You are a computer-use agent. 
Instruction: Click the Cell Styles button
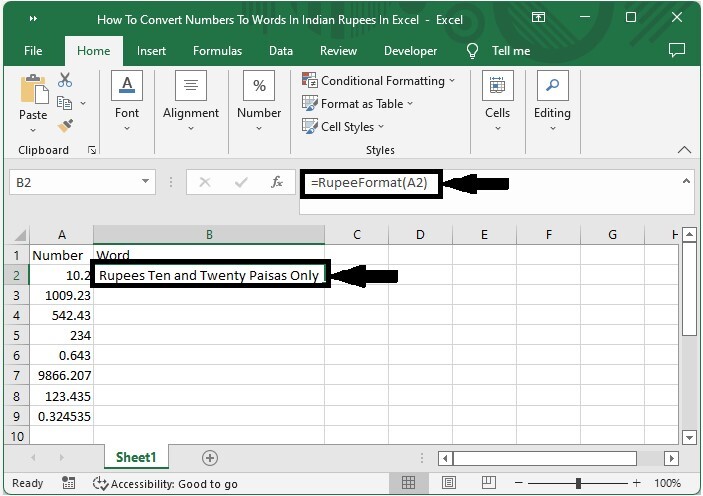click(343, 126)
